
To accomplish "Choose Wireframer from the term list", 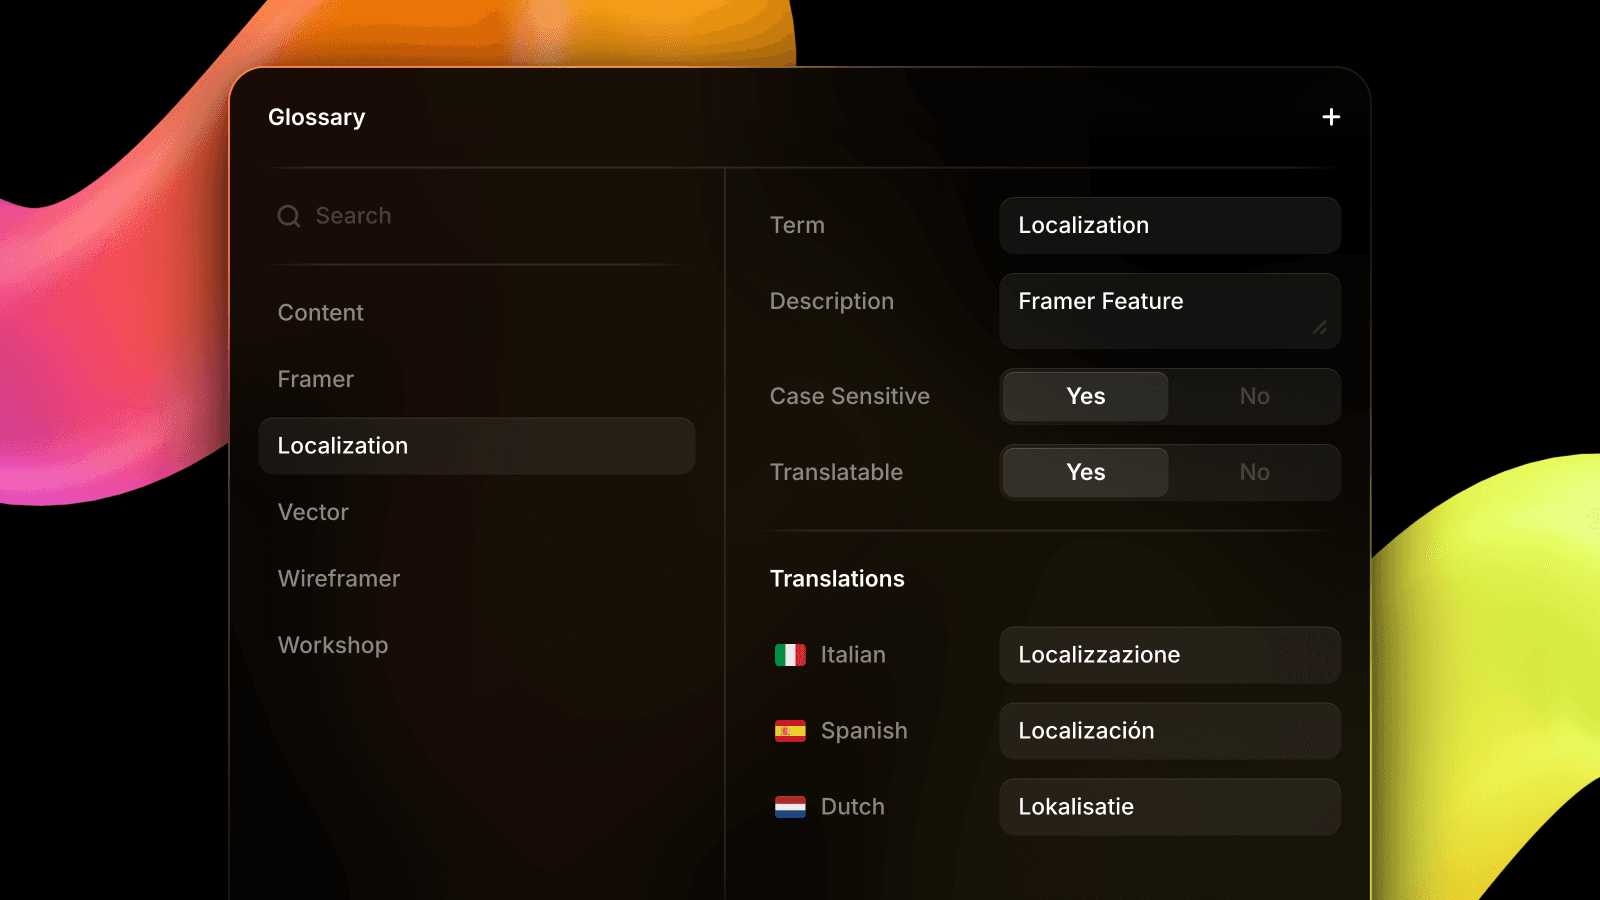I will tap(339, 579).
